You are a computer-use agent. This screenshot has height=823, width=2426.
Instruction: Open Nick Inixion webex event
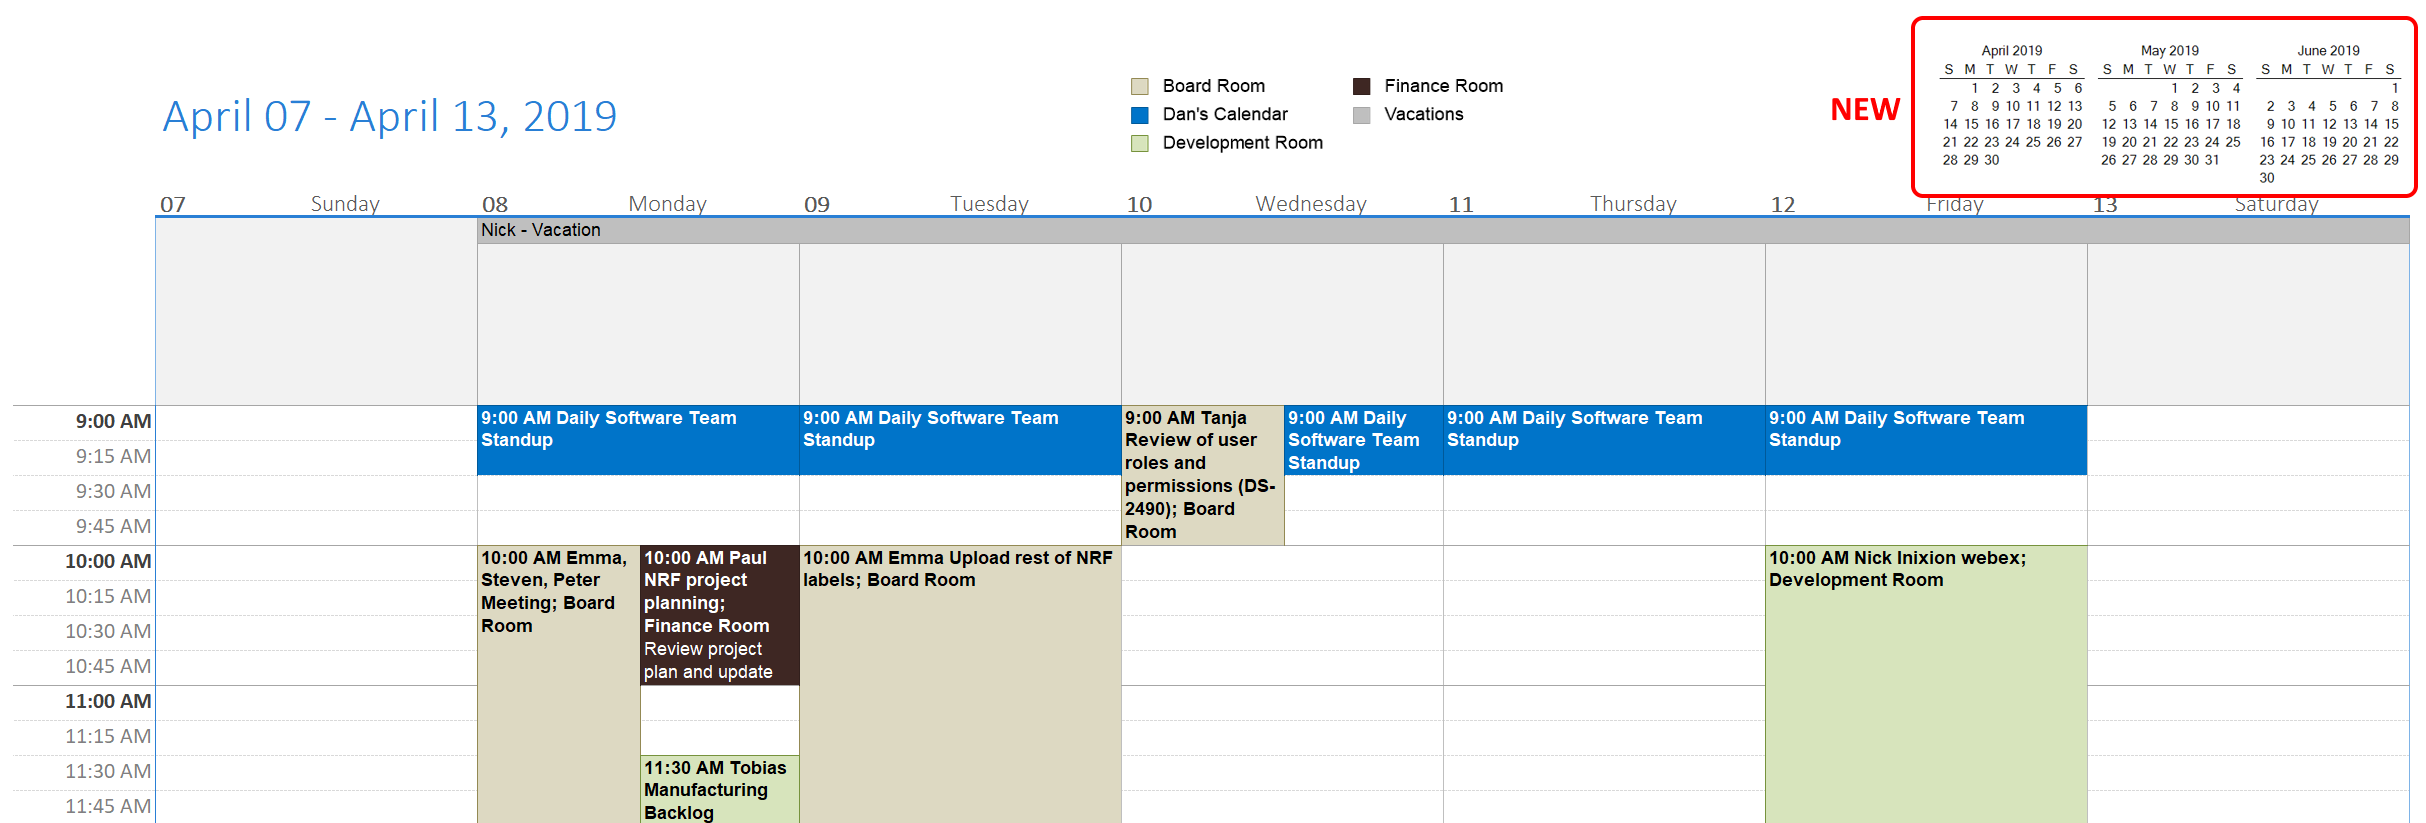pos(1926,684)
